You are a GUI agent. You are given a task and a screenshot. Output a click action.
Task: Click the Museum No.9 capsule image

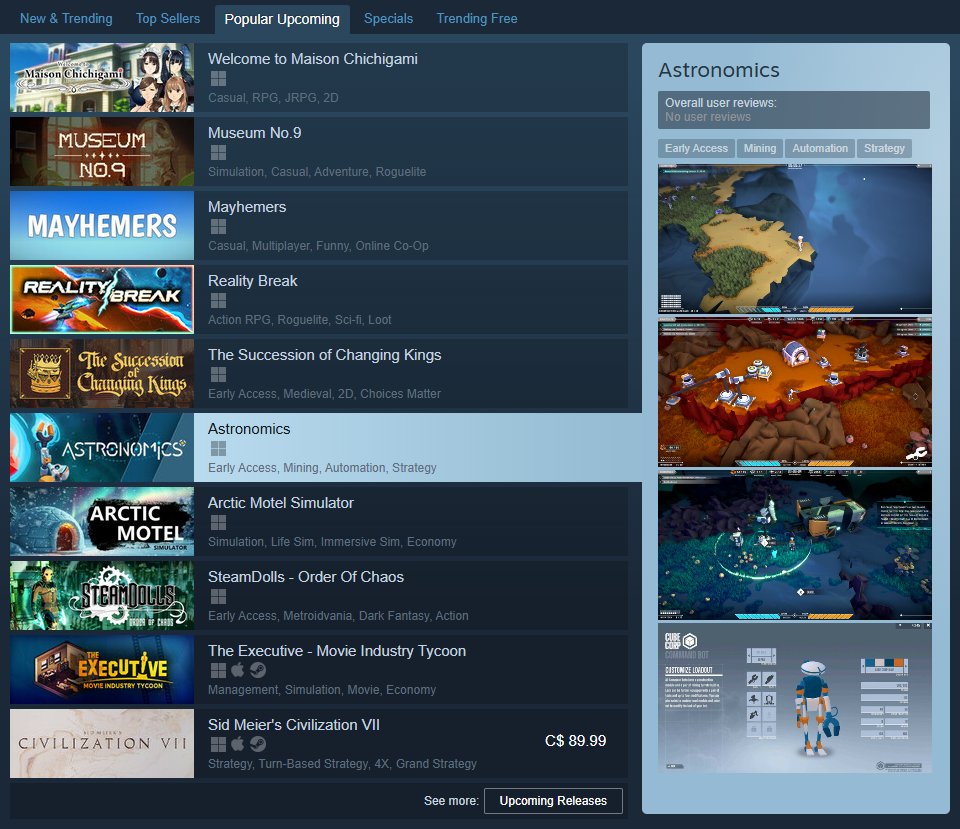102,152
